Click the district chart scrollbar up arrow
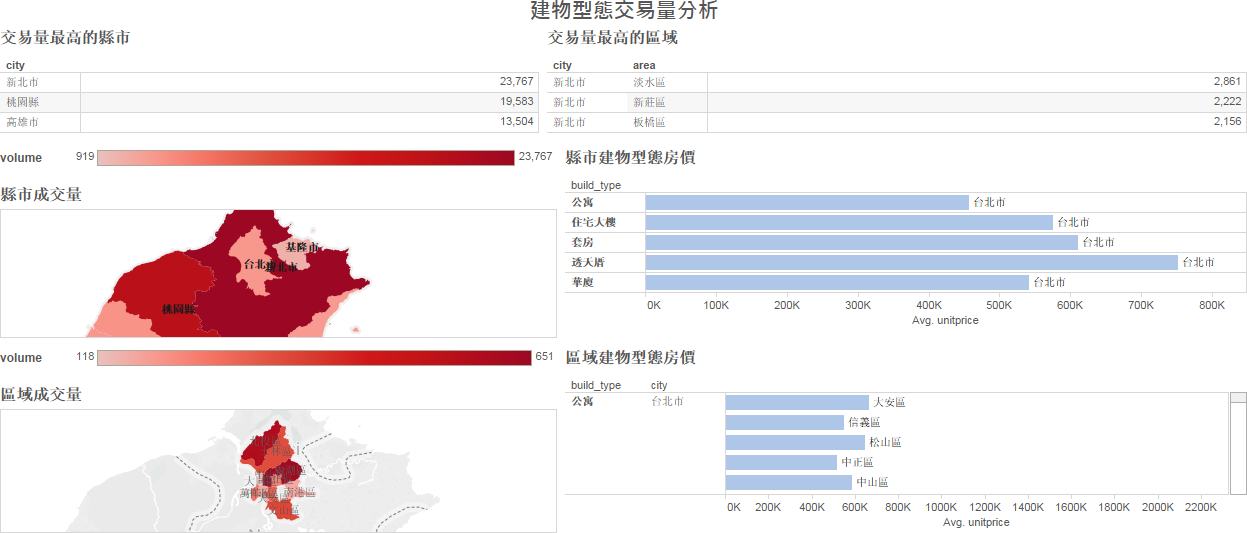This screenshot has width=1247, height=533. [x=1238, y=397]
